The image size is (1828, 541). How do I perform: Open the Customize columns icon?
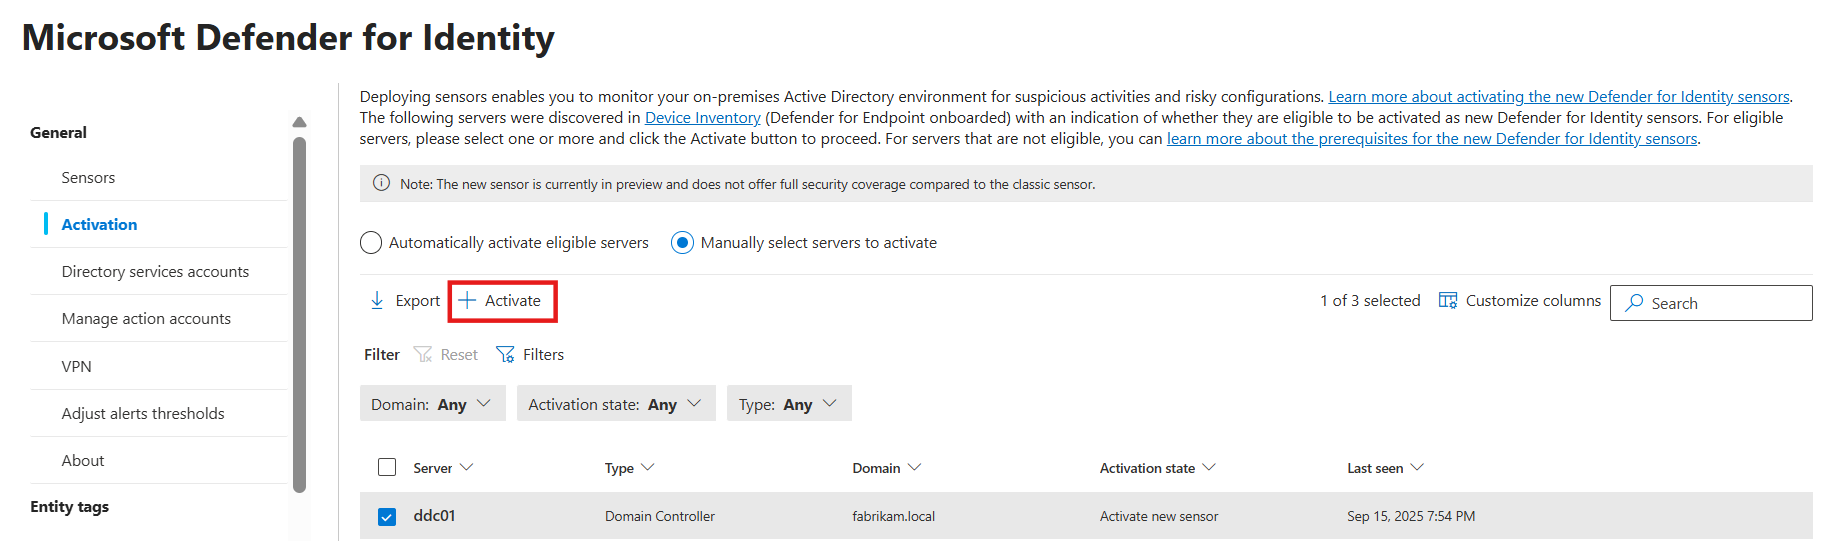[x=1447, y=301]
